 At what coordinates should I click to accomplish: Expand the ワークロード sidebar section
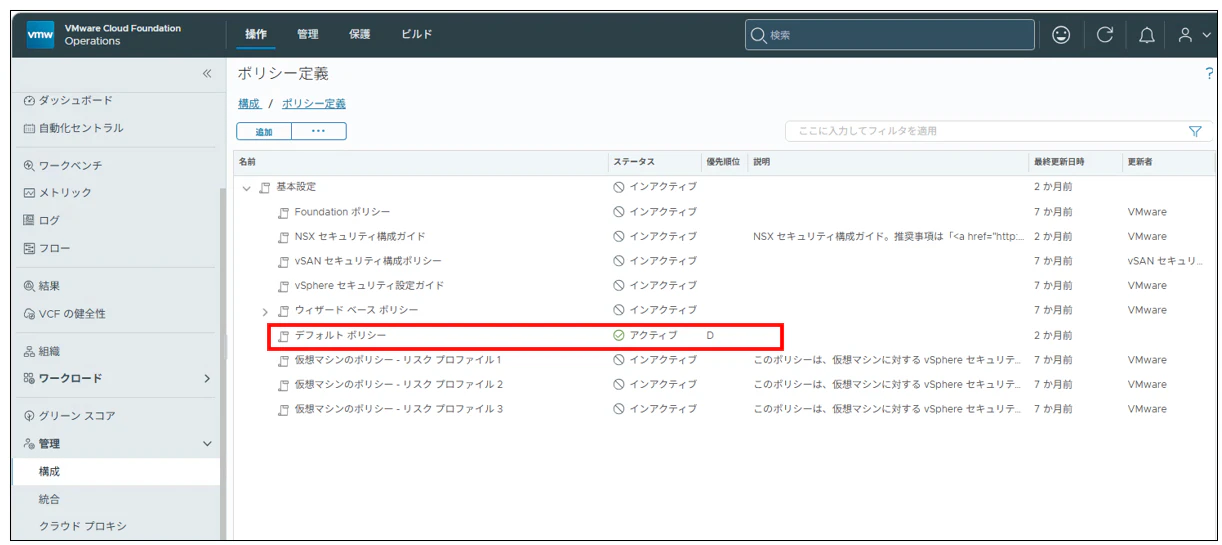pyautogui.click(x=207, y=378)
